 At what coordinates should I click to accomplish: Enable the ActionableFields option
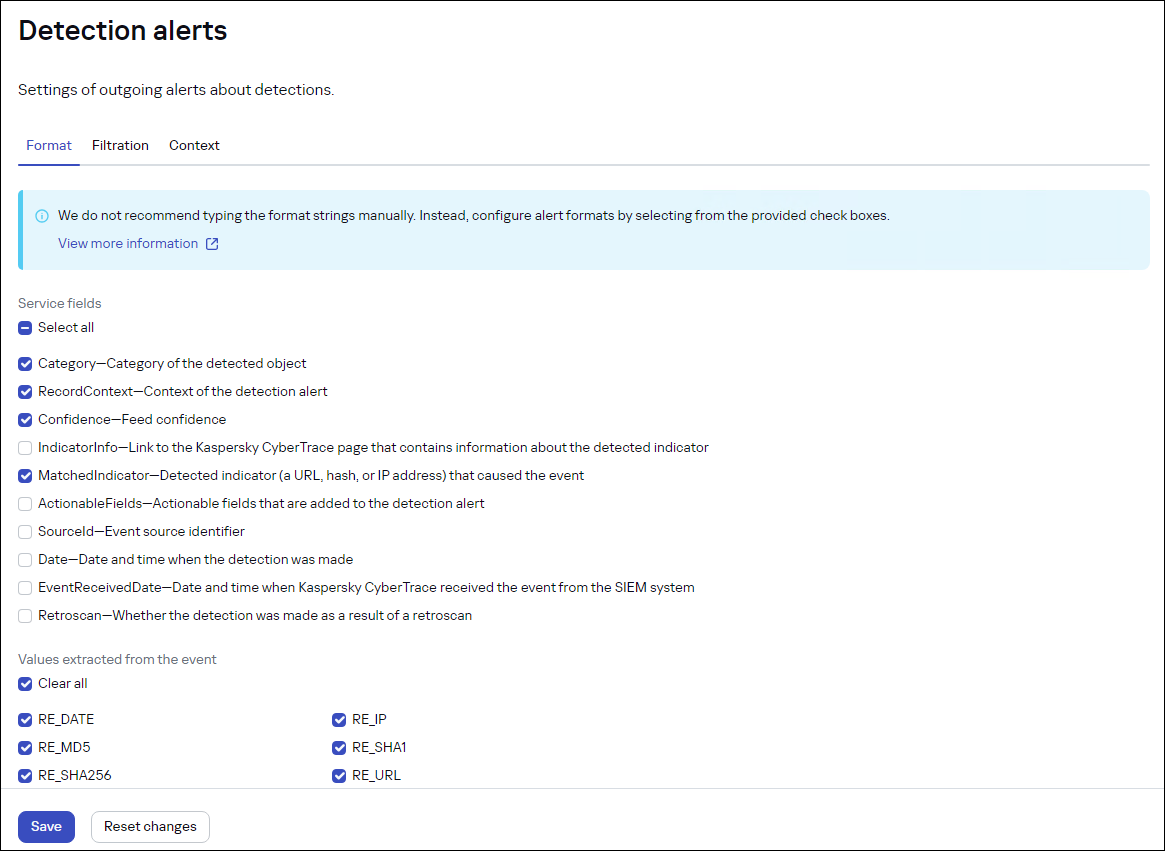24,503
